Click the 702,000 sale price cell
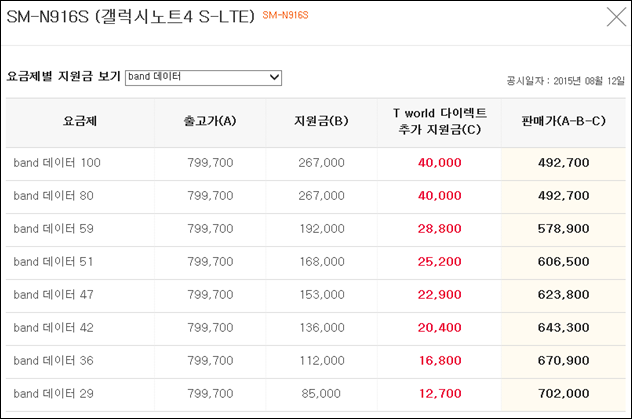This screenshot has width=632, height=419. point(563,394)
